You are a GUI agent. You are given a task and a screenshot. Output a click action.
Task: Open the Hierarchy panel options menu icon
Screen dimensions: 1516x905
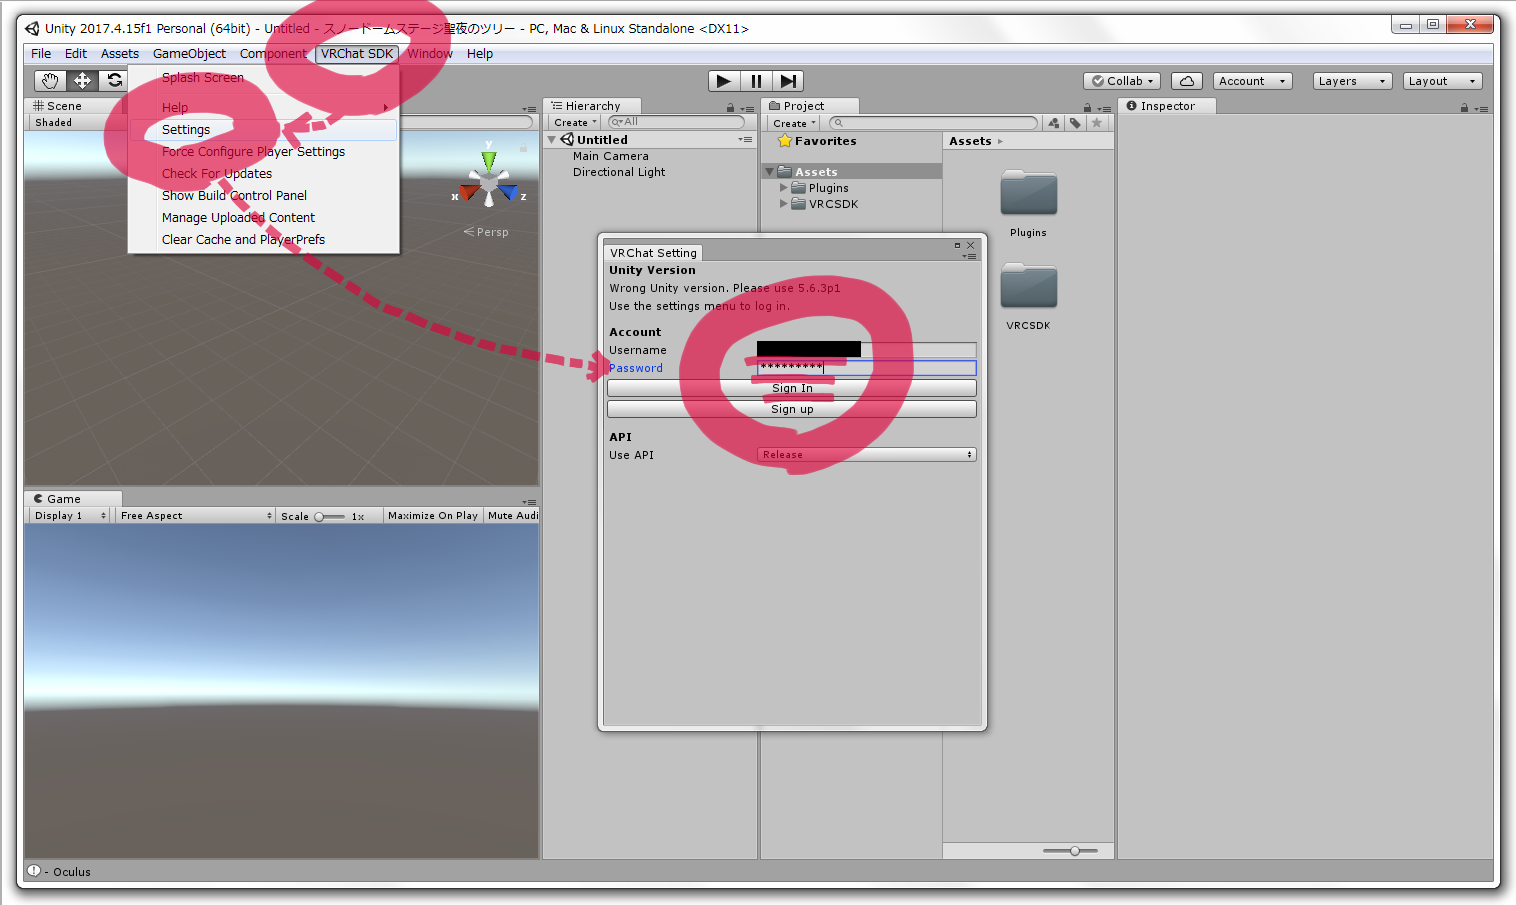(748, 108)
